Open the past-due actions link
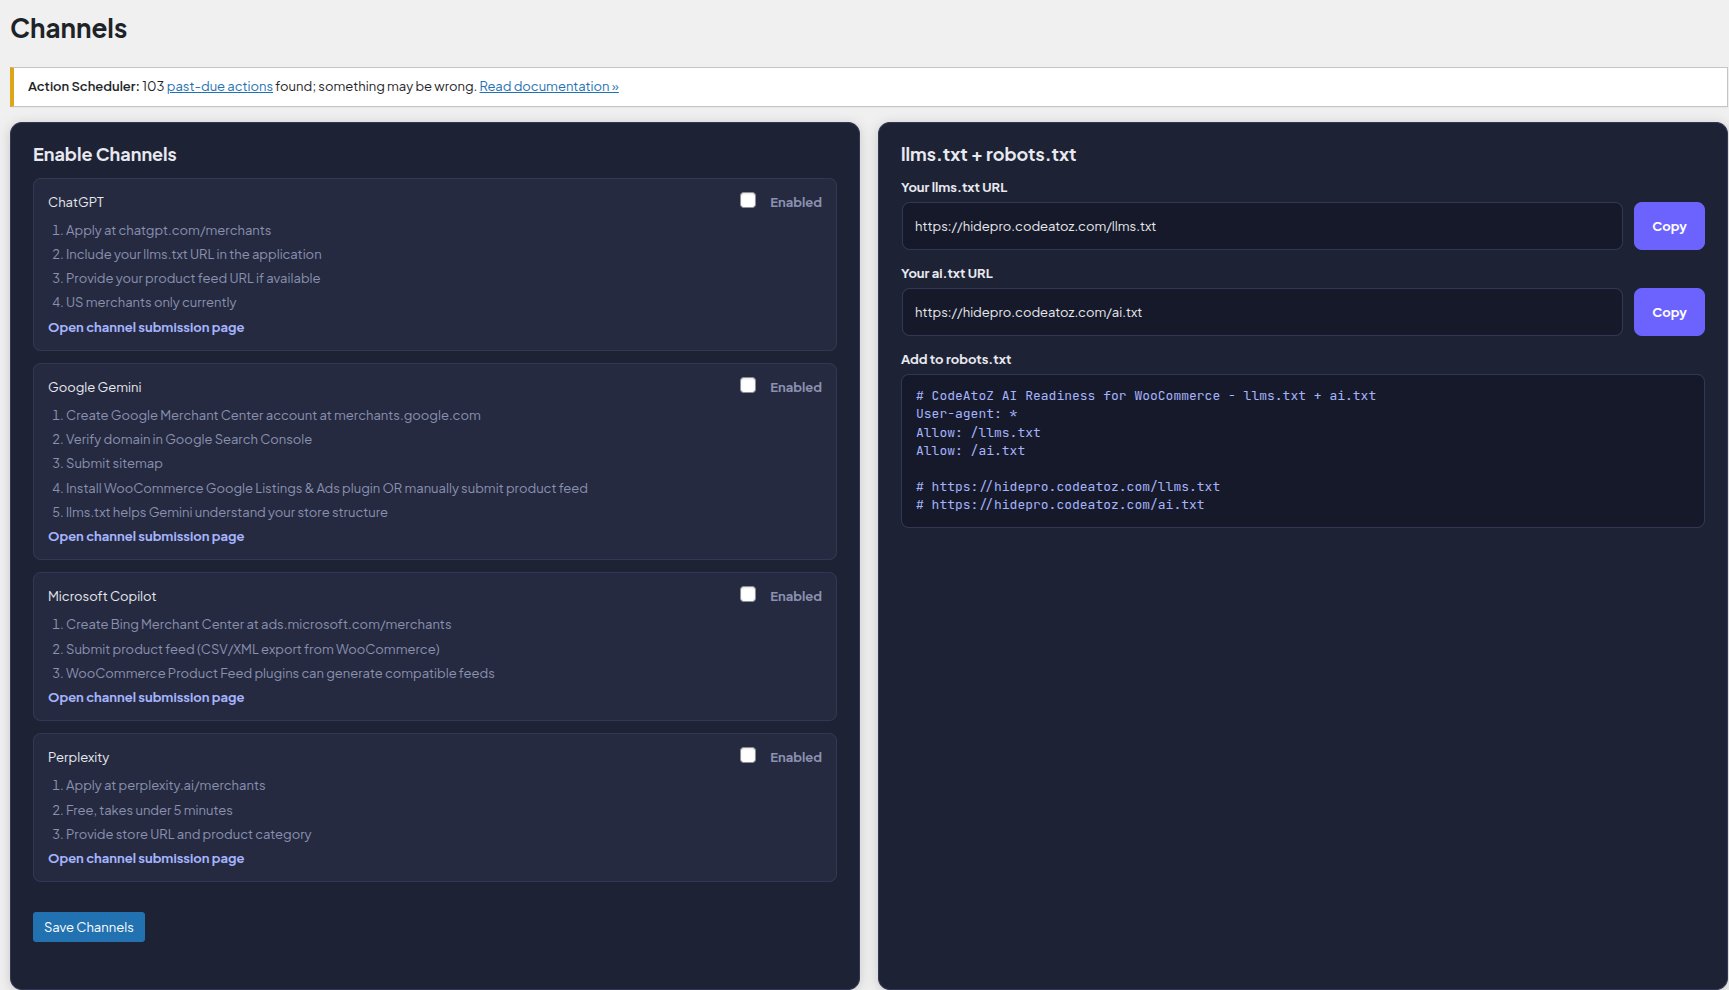Viewport: 1729px width, 990px height. (220, 86)
